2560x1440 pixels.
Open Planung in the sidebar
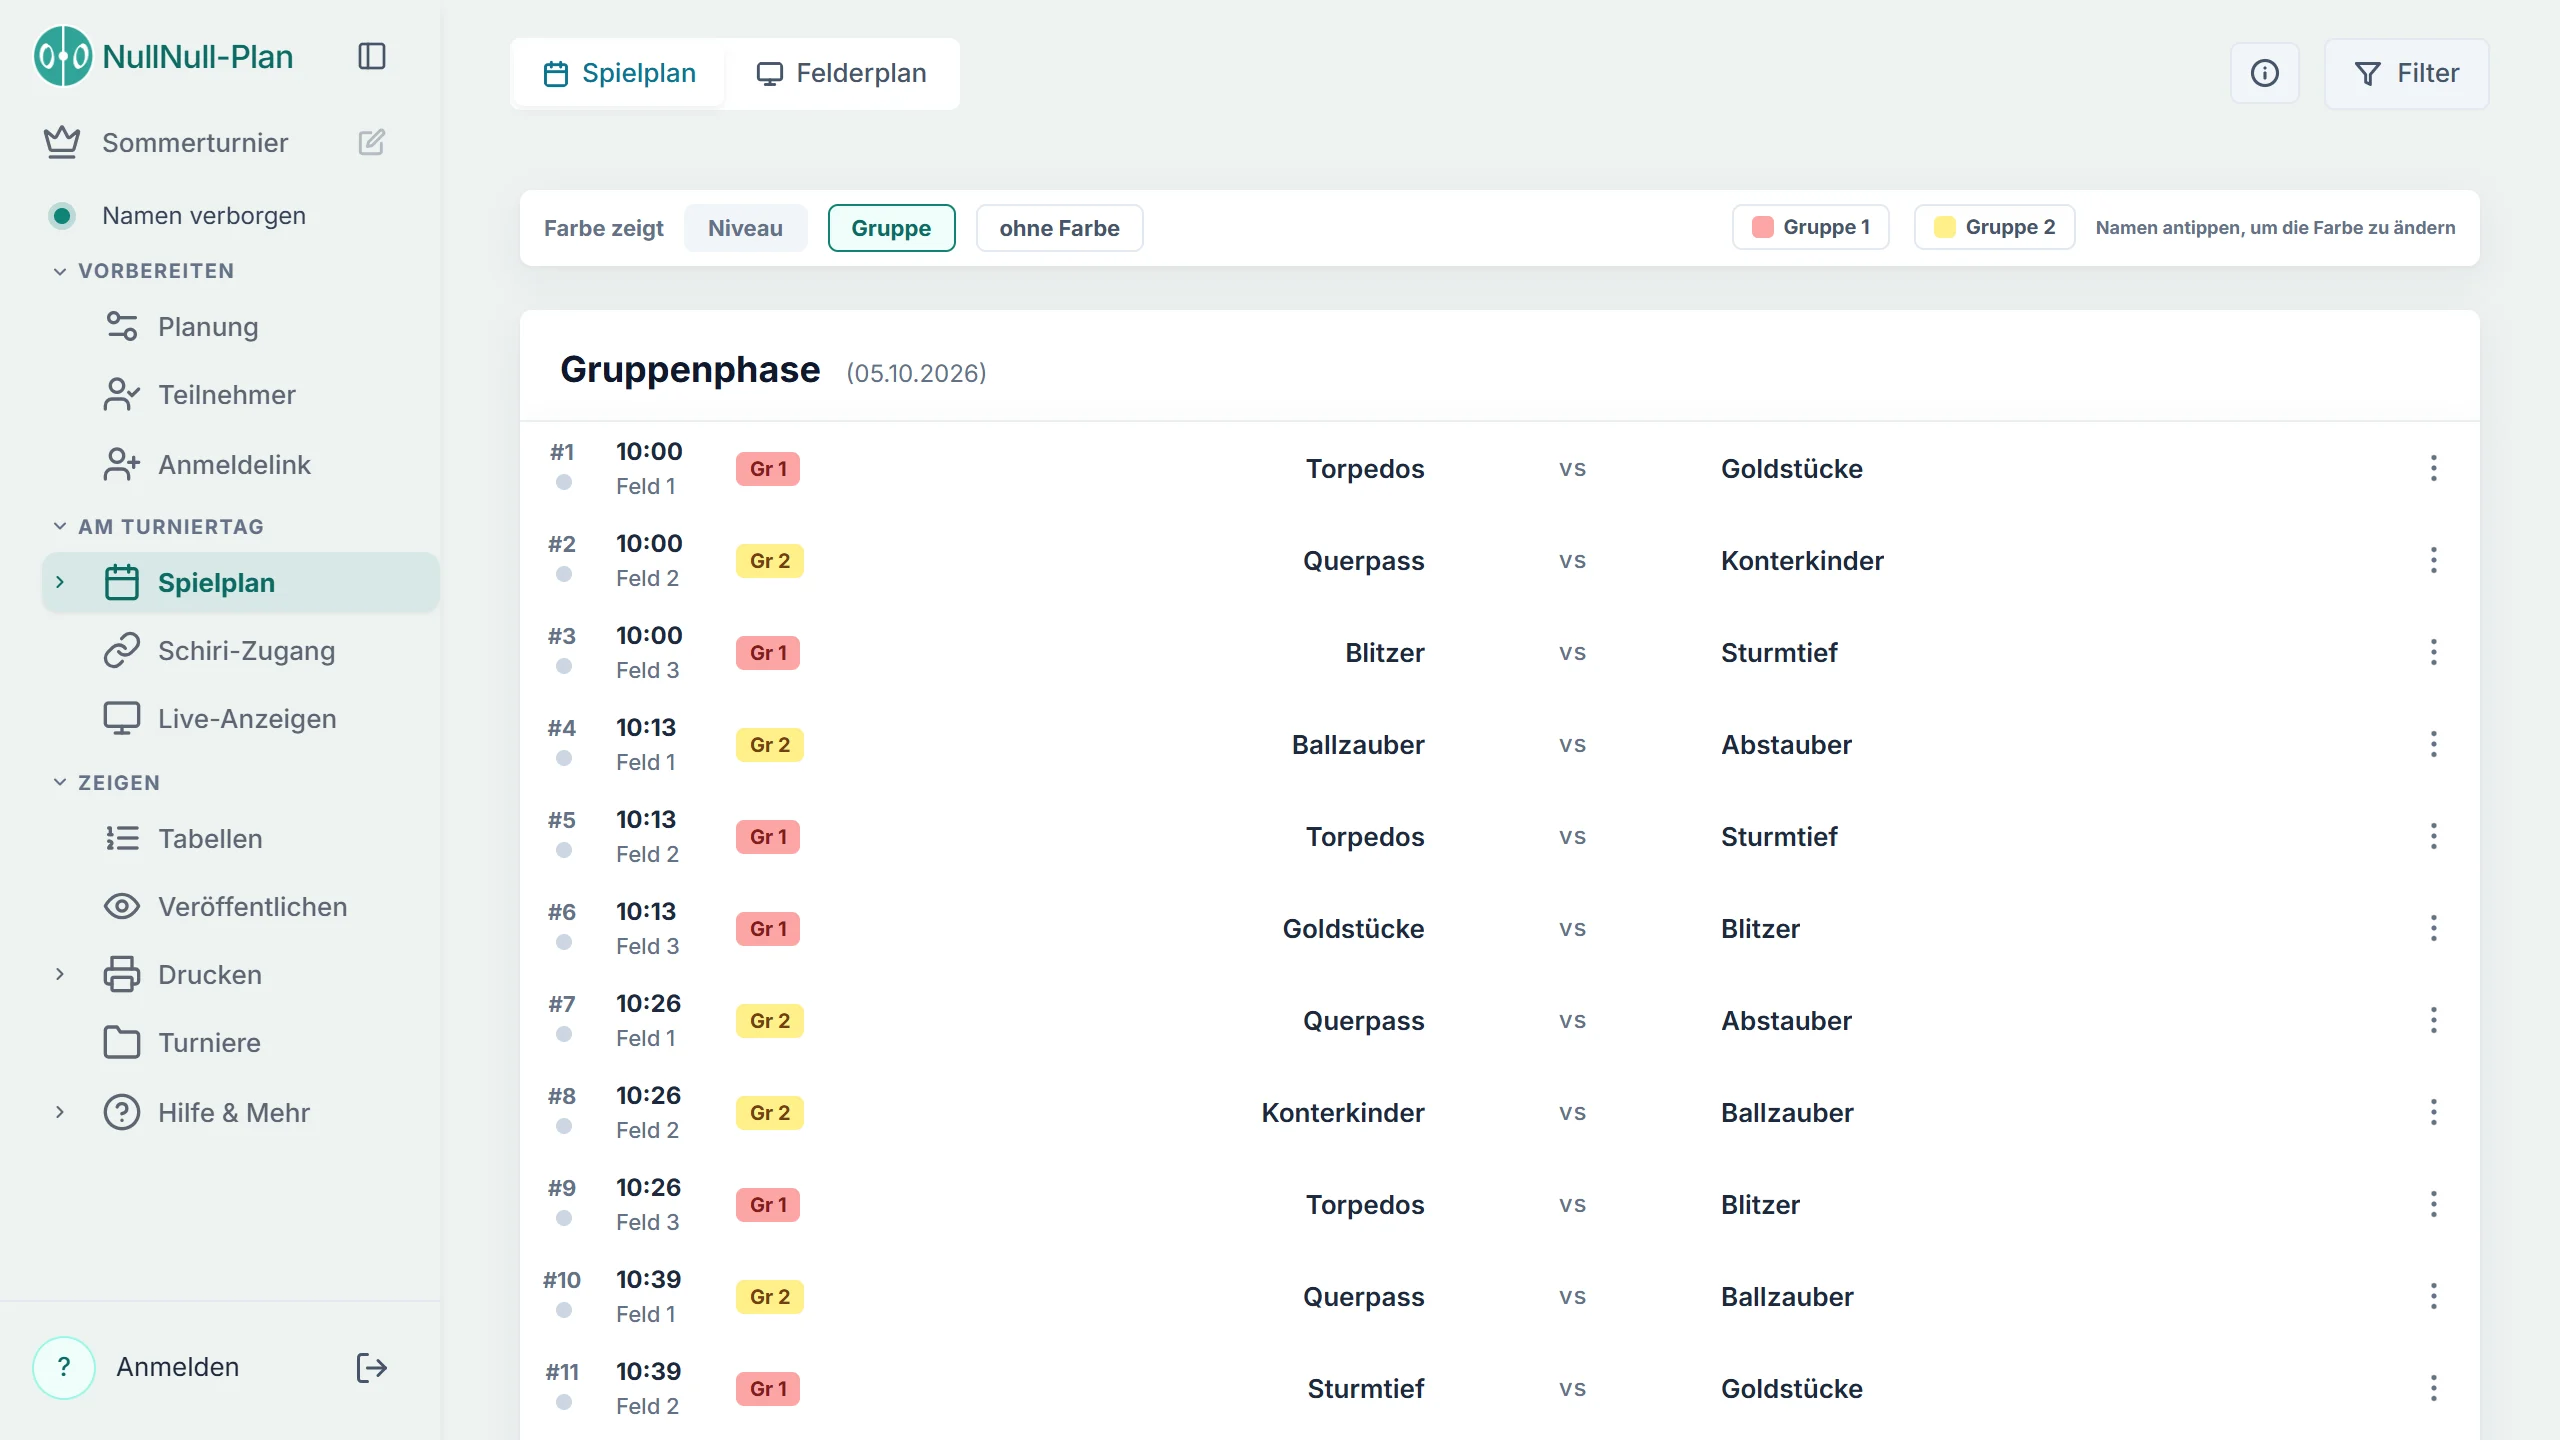coord(240,327)
